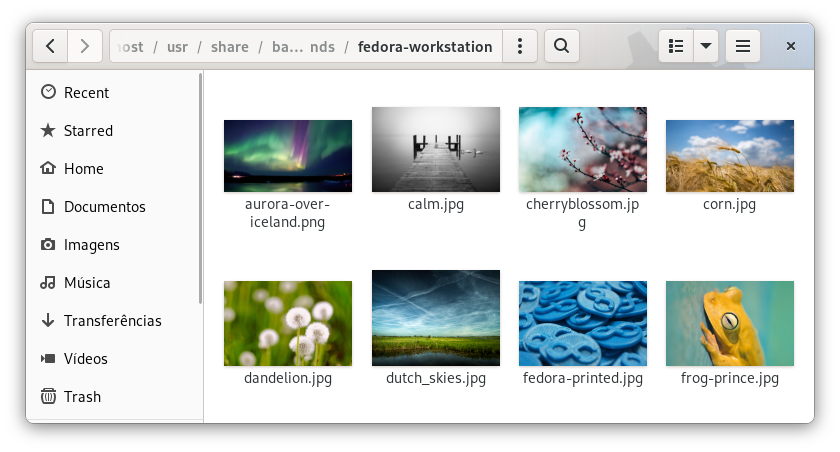The height and width of the screenshot is (452, 840).
Task: Expand the view options dropdown arrow
Action: 706,47
